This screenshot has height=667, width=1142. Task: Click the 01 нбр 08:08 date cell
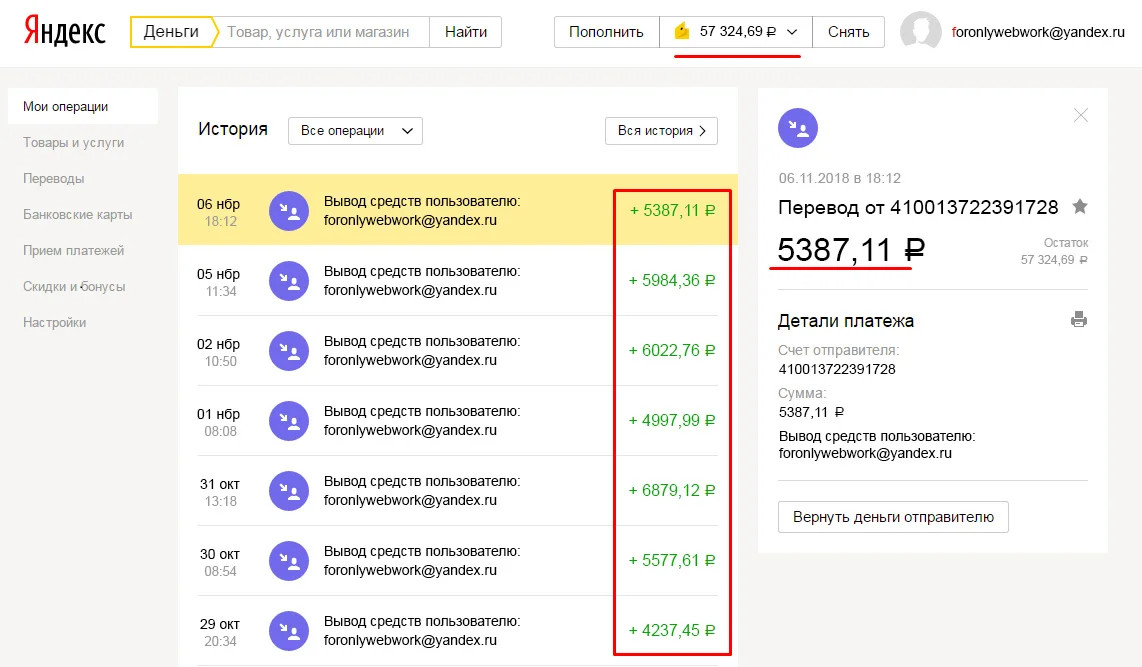tap(218, 422)
